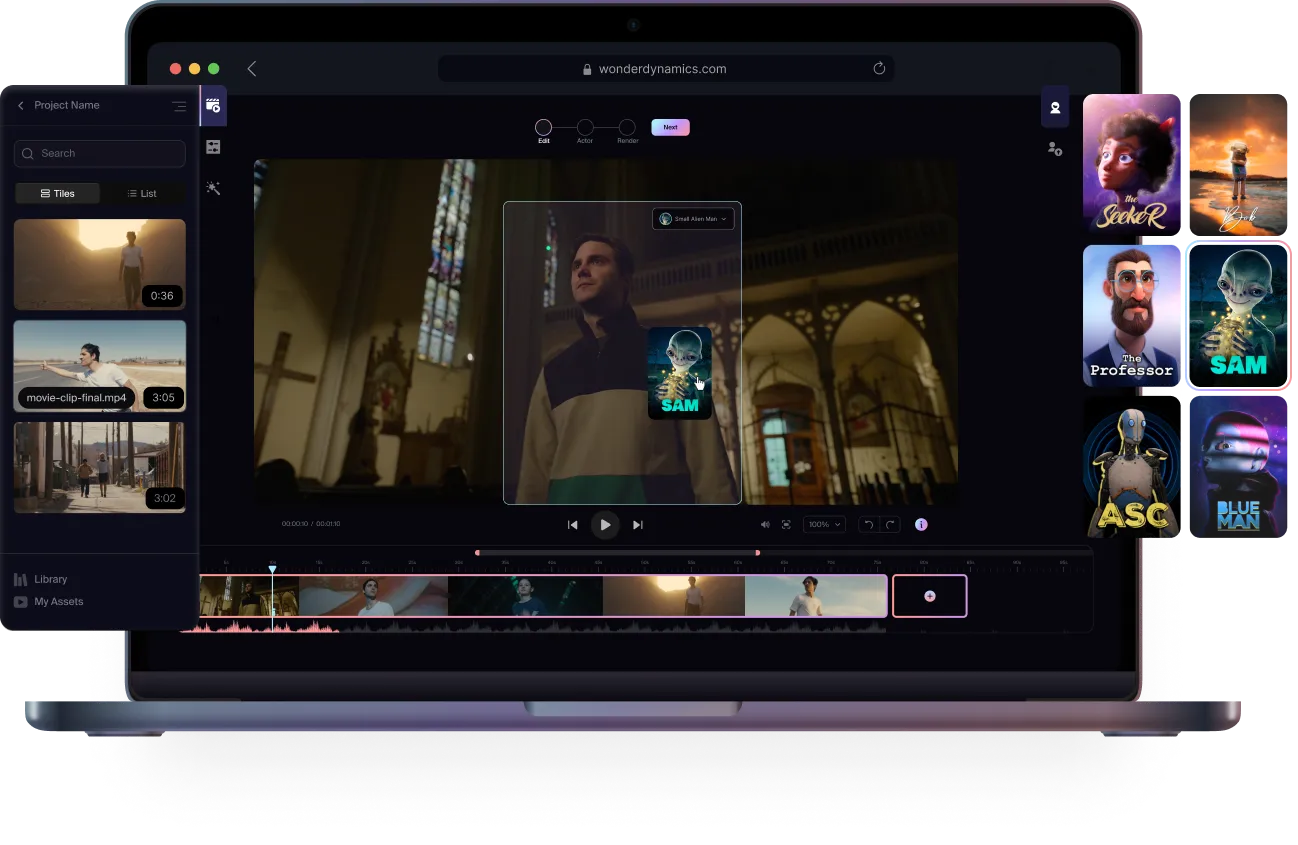Expand the Small Alien Man dropdown
This screenshot has height=845, width=1298.
pyautogui.click(x=694, y=218)
